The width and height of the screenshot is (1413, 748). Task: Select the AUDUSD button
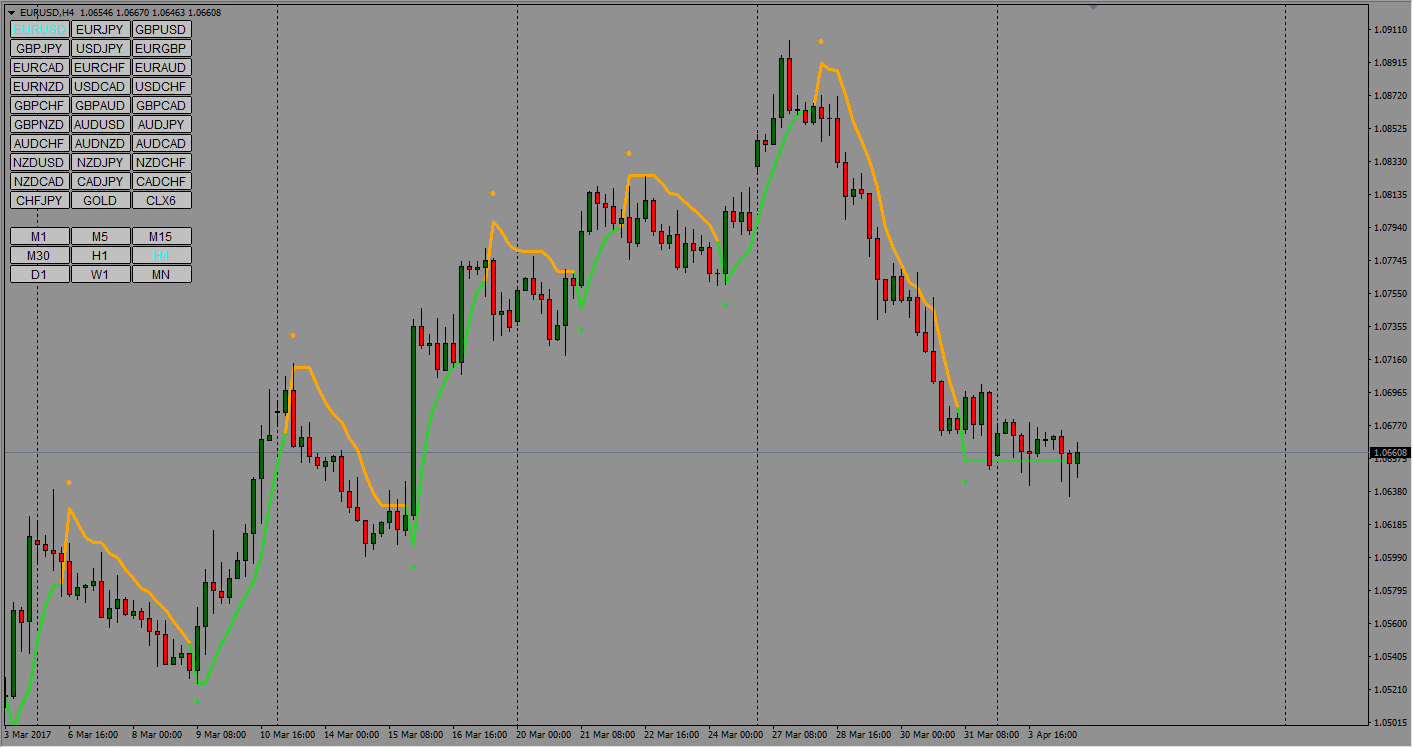[x=100, y=124]
